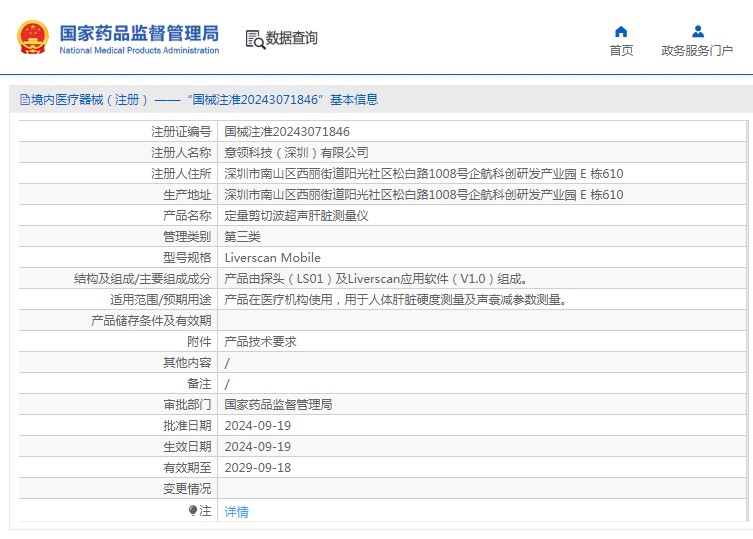Viewport: 753px width, 539px height.
Task: Click 国家药品监督管理局 in the 审批部门 row
Action: [278, 405]
